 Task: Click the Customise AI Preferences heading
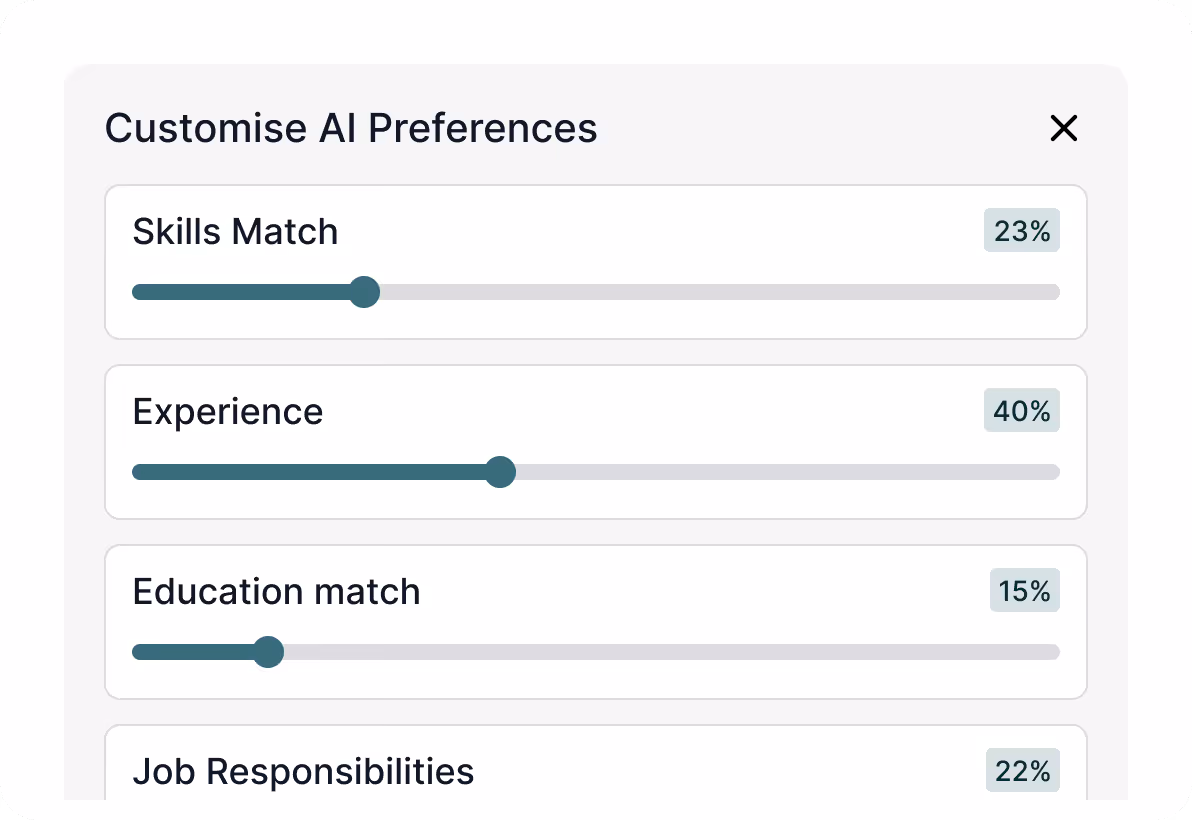tap(351, 128)
